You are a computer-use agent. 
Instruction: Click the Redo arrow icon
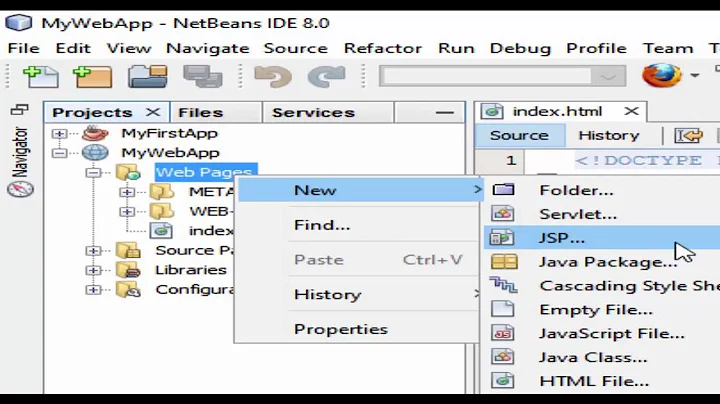[326, 77]
